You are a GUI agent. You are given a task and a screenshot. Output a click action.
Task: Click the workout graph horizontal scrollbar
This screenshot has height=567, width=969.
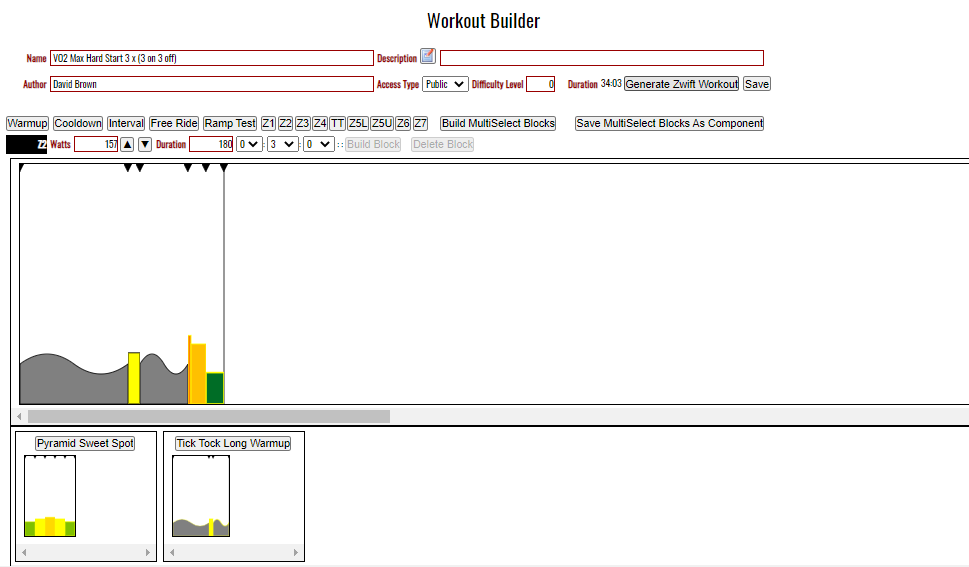pos(208,415)
